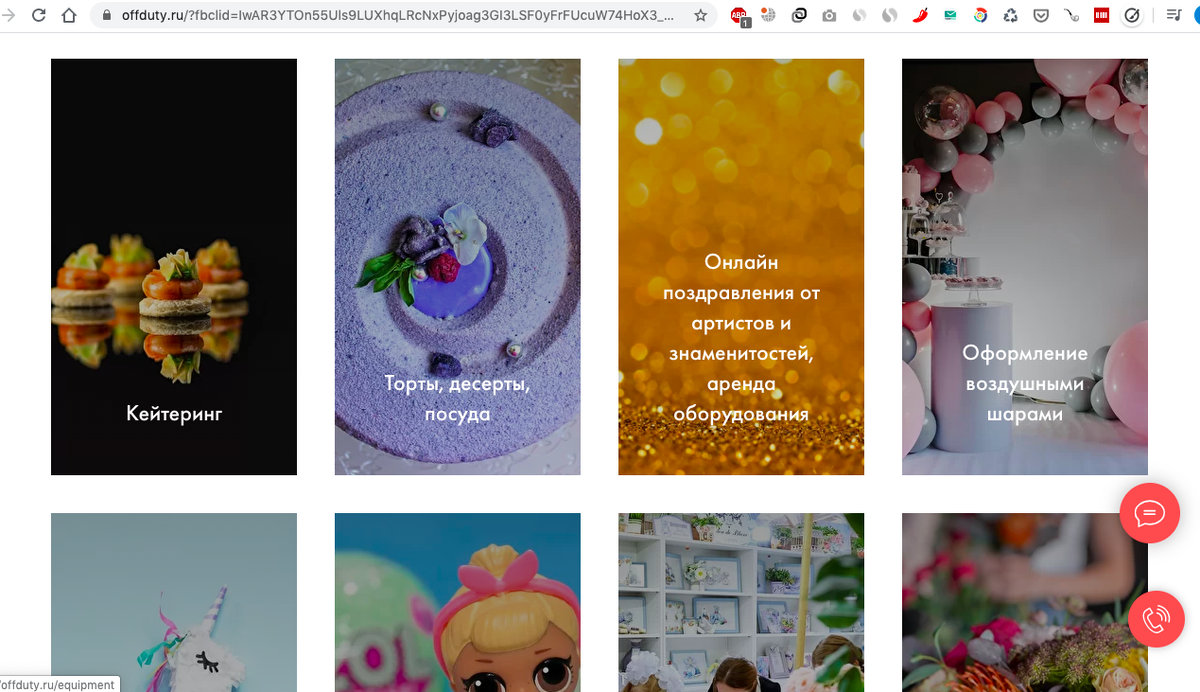Open the red chat message widget

click(1149, 513)
